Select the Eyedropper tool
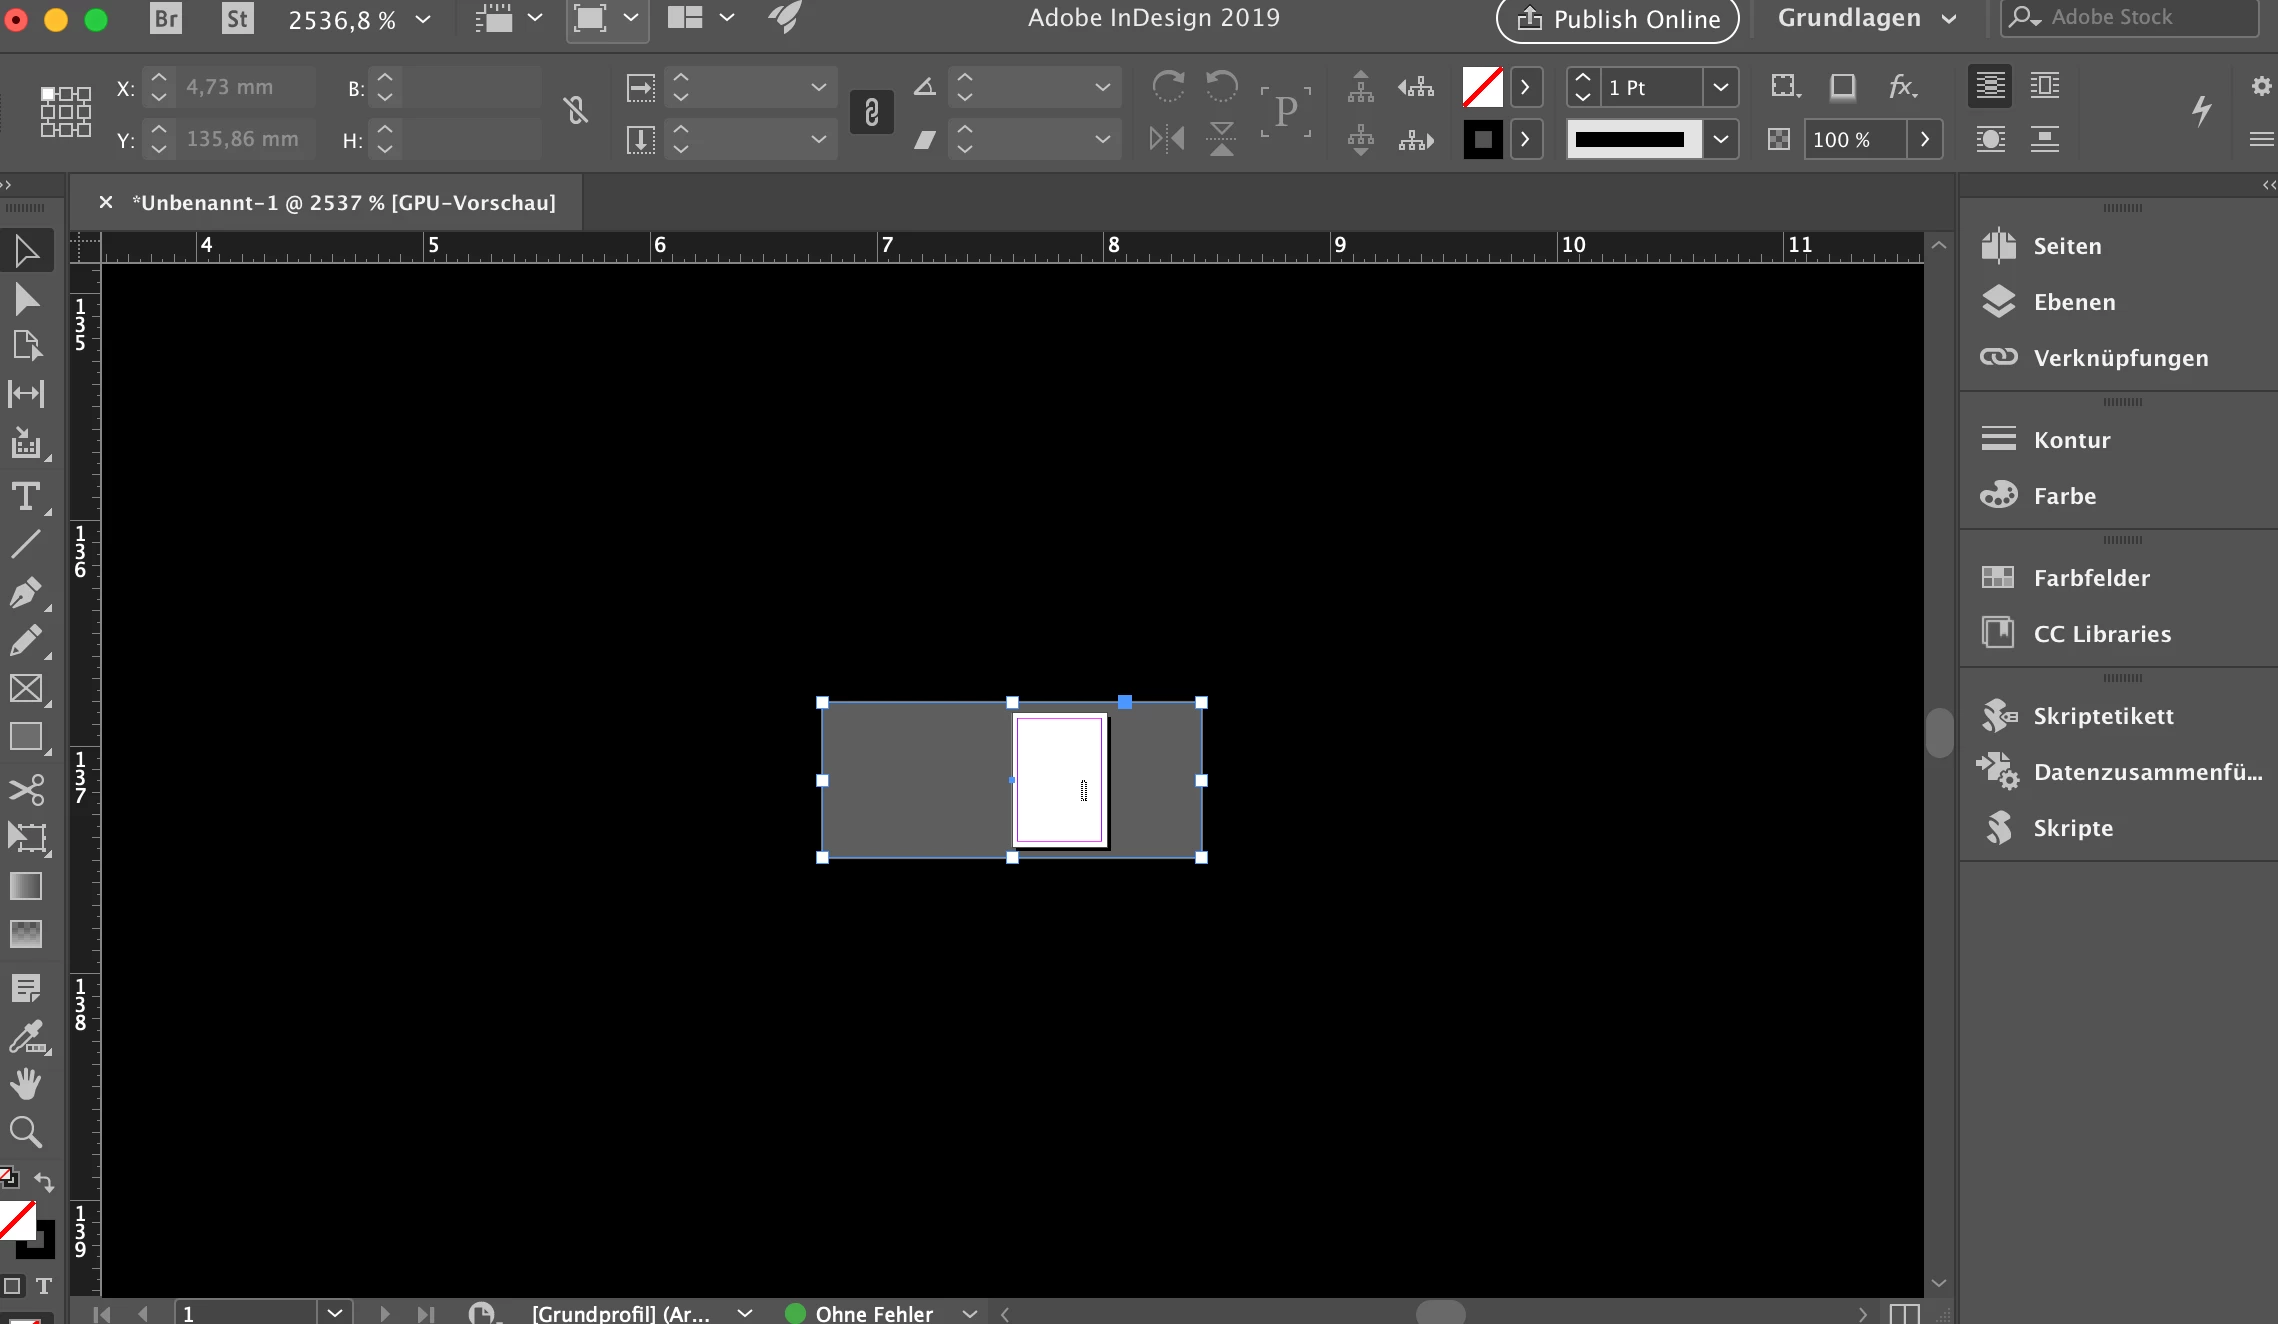Viewport: 2278px width, 1324px height. (x=26, y=1038)
